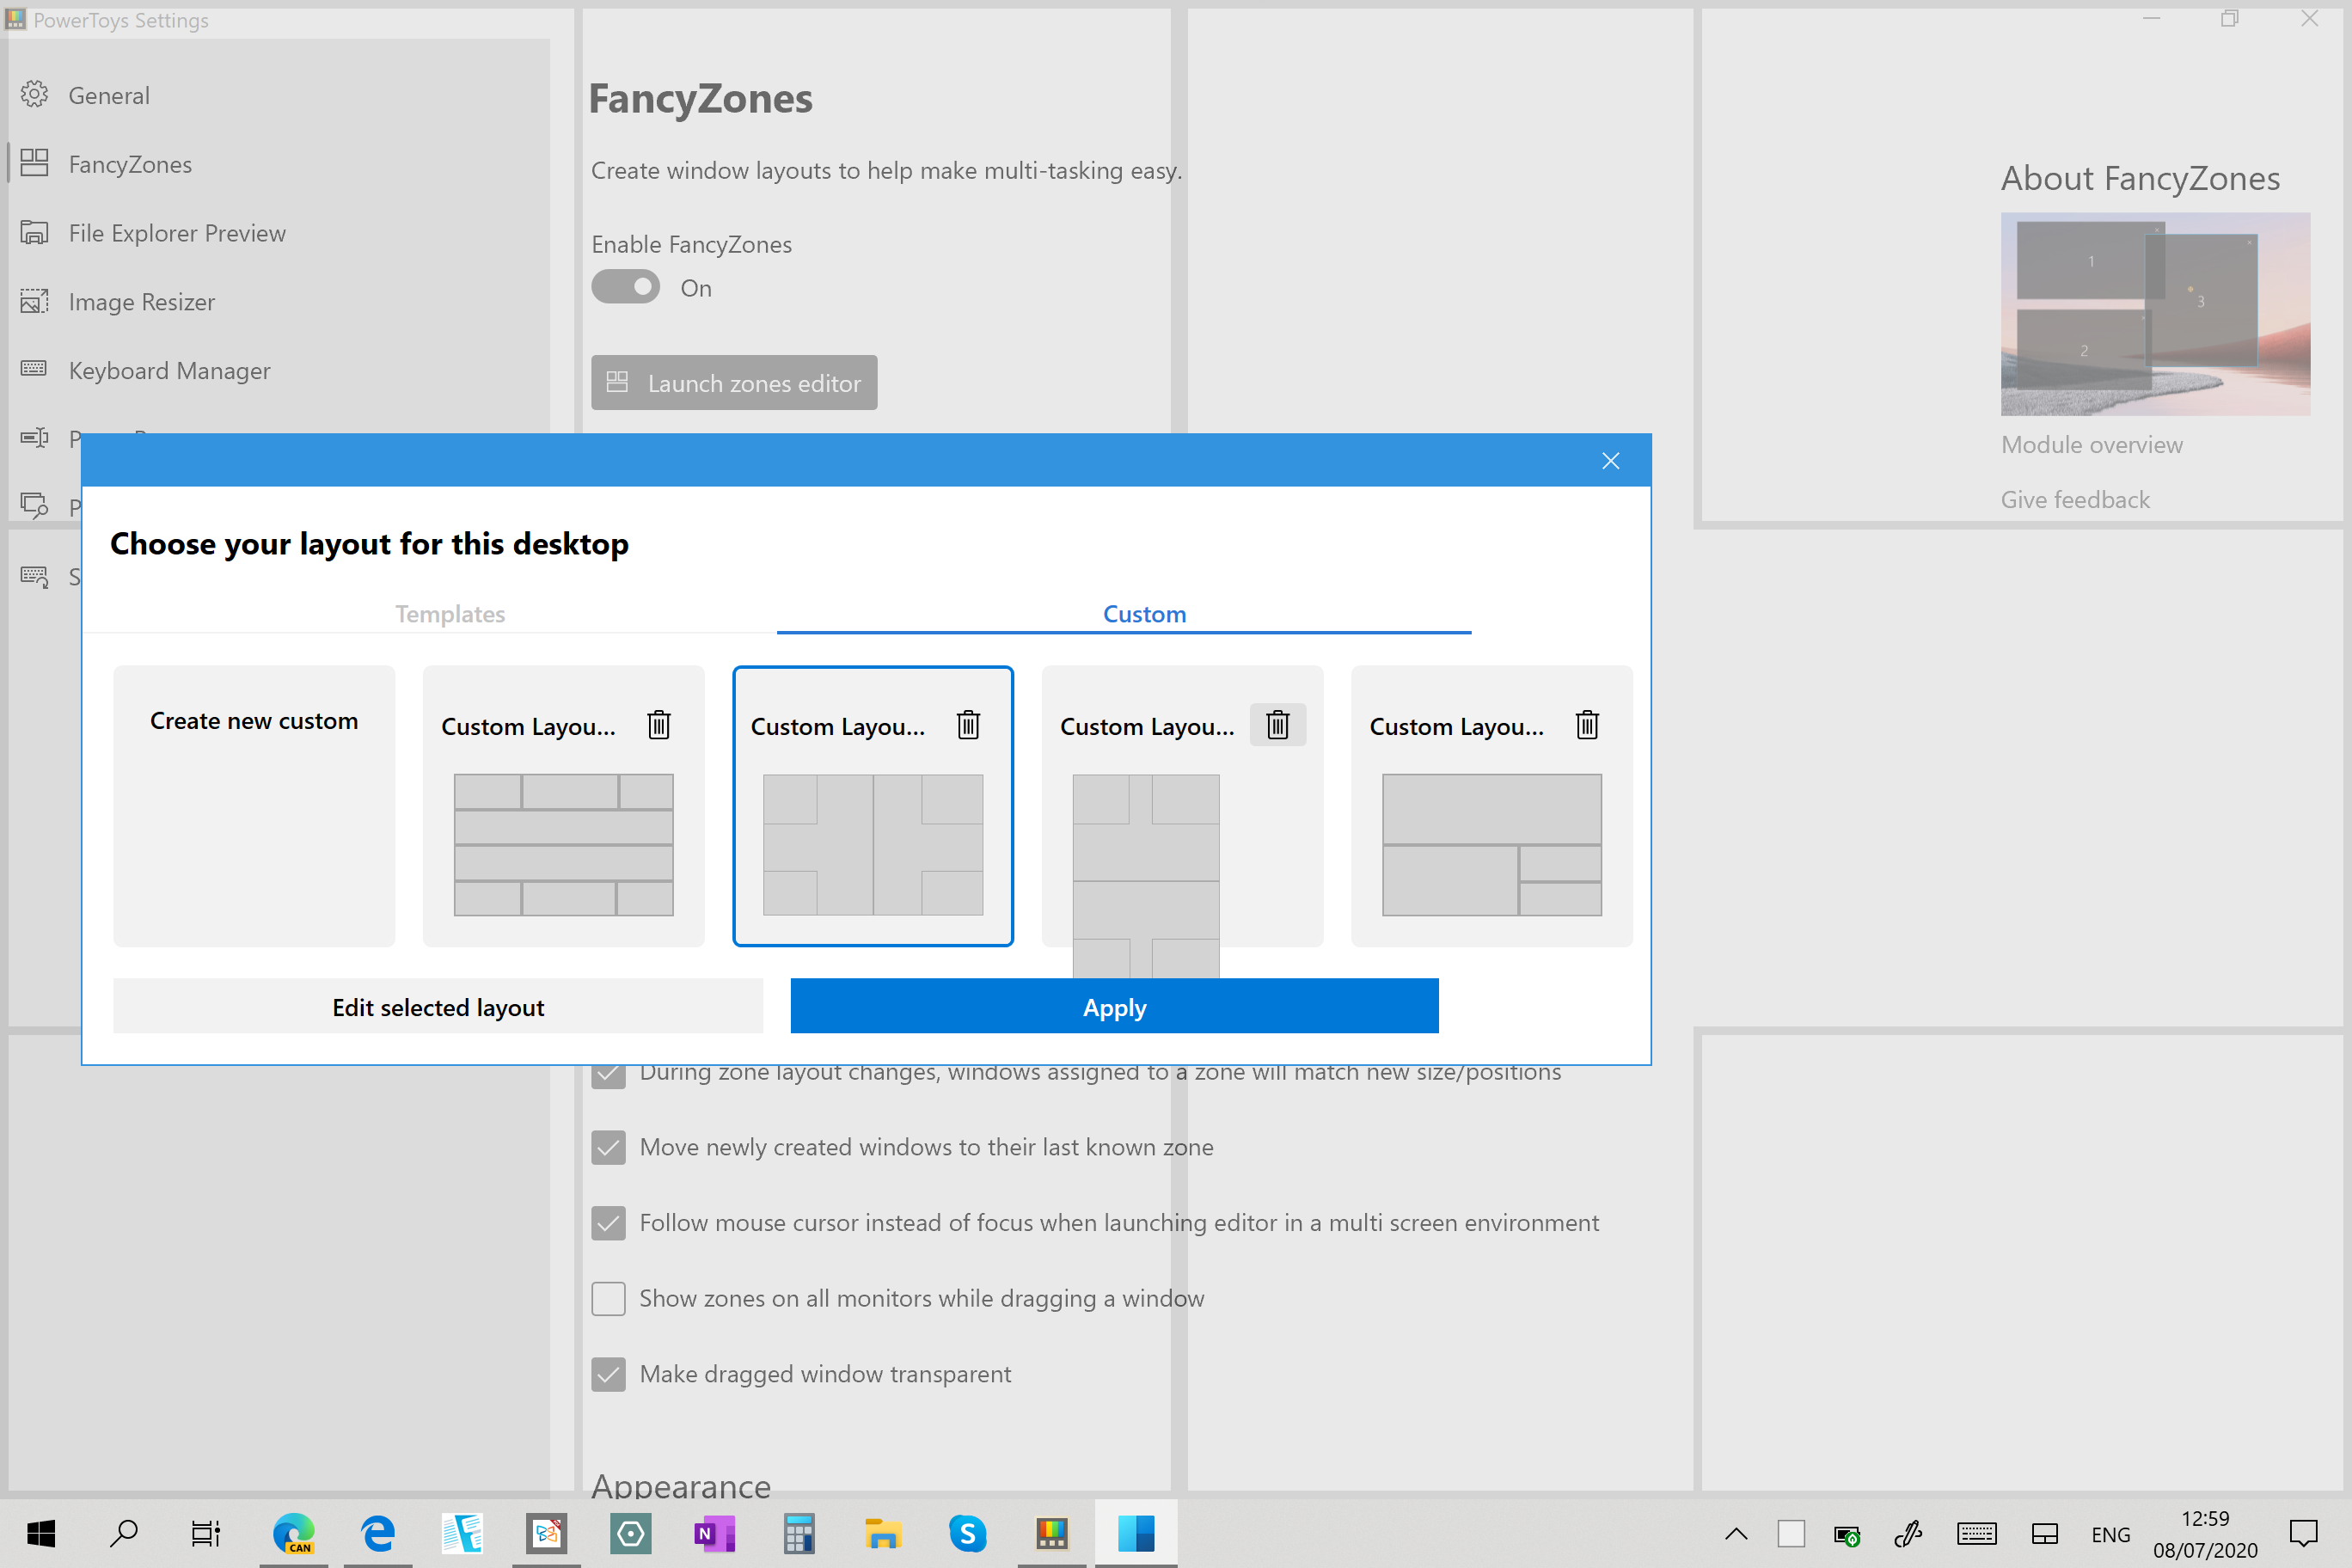2352x1568 pixels.
Task: Click trash icon on selected second custom layout
Action: click(967, 725)
